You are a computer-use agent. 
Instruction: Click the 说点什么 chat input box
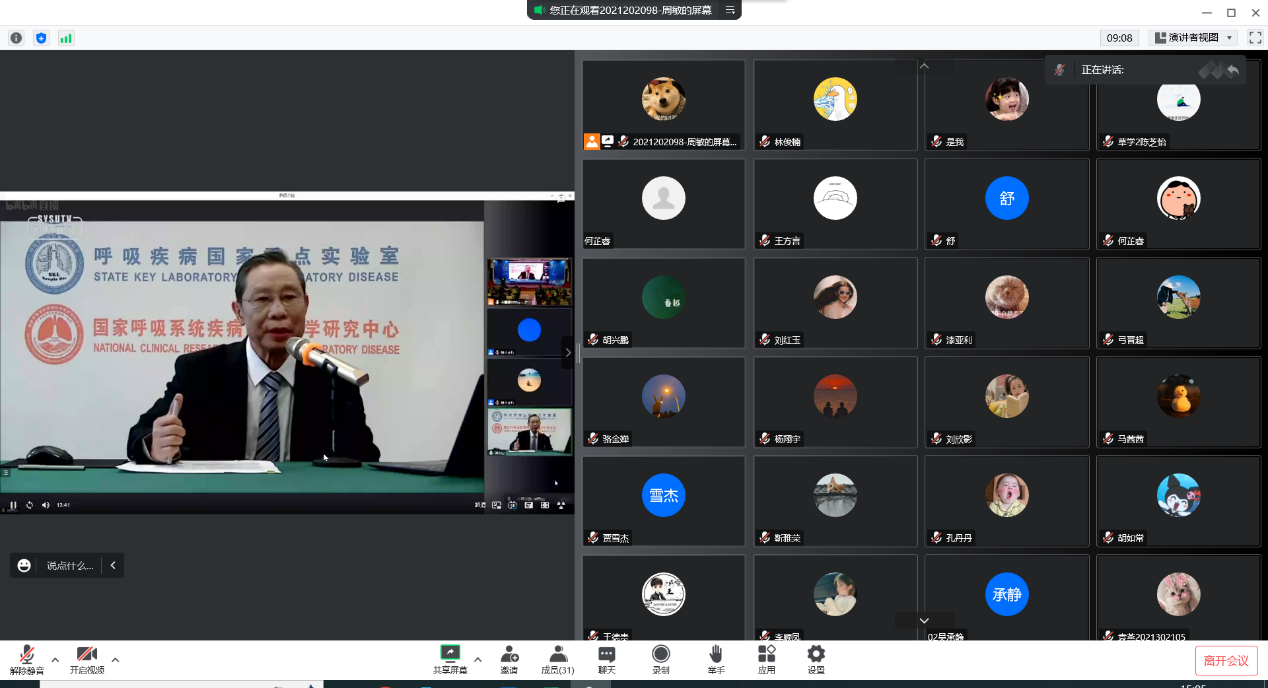(x=70, y=566)
